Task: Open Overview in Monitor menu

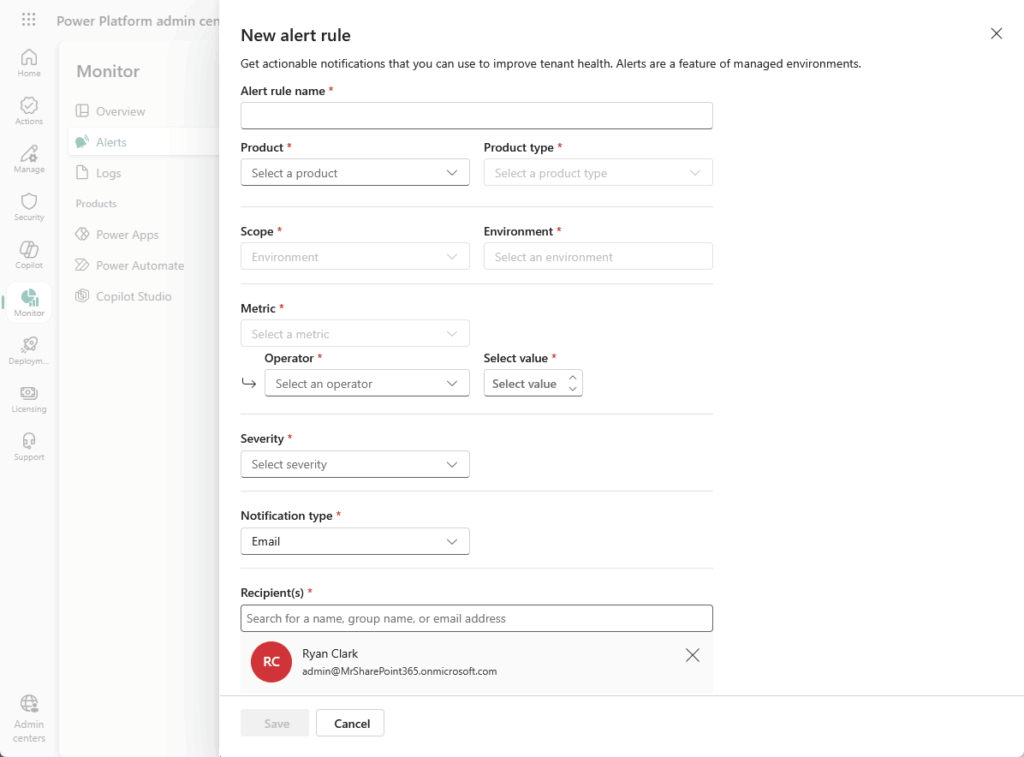Action: (x=120, y=112)
